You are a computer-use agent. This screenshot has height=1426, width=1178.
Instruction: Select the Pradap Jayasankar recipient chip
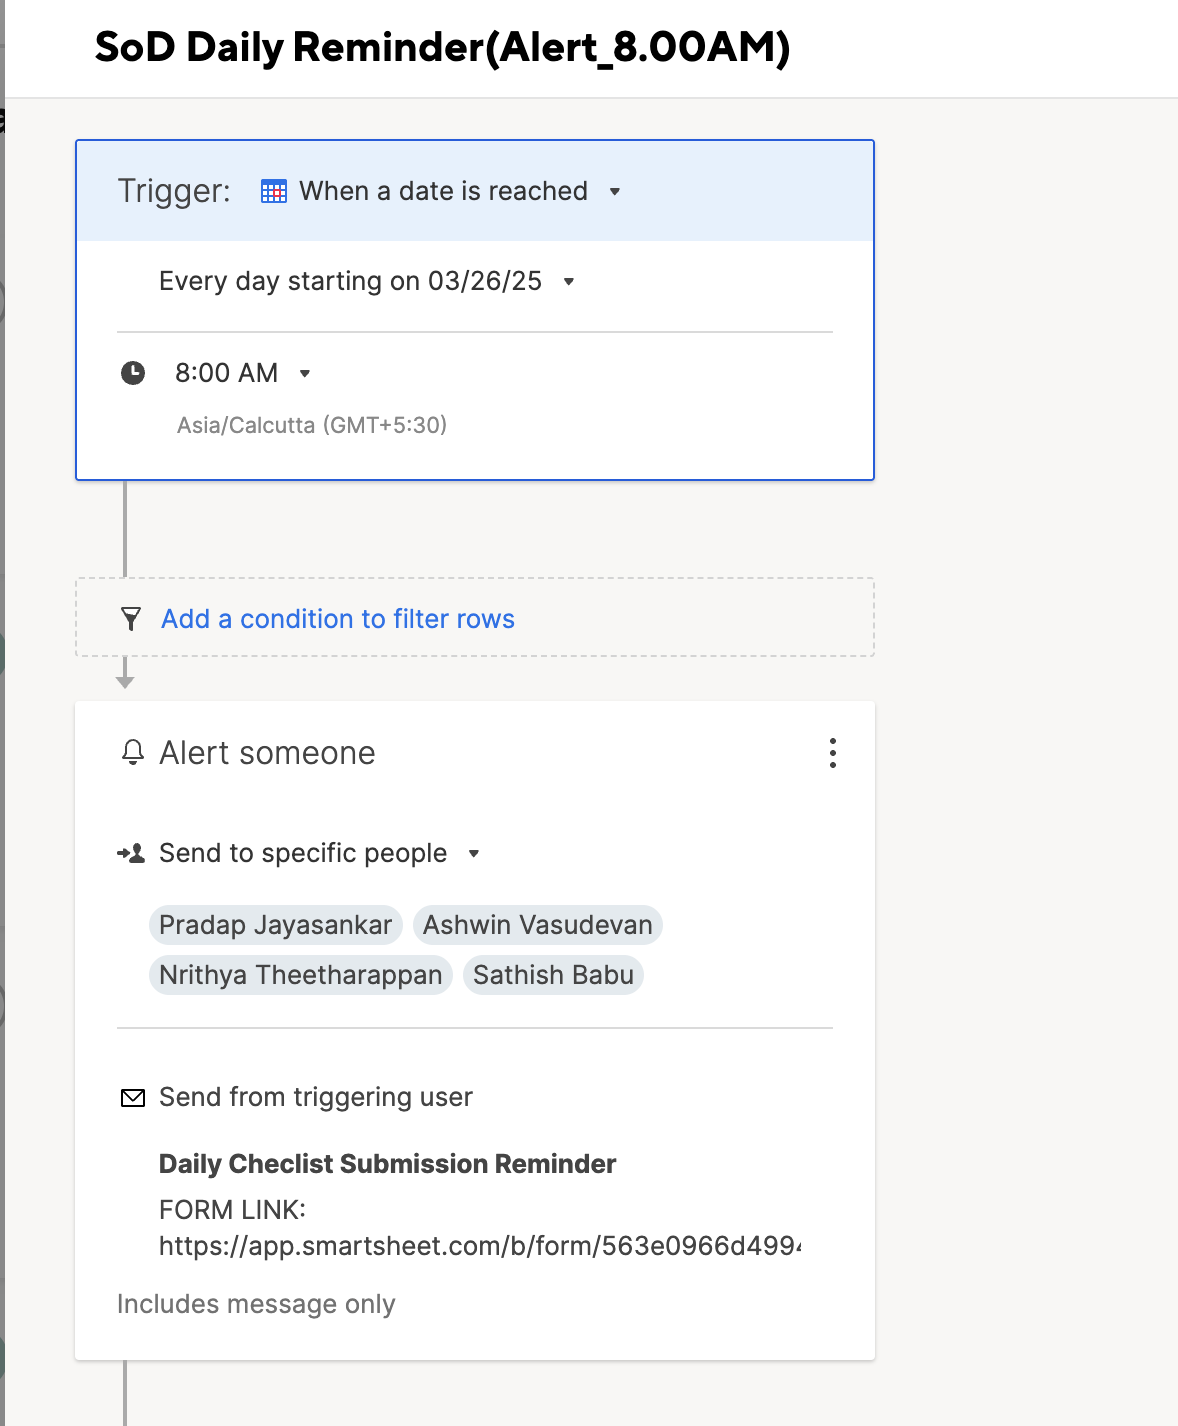point(276,925)
